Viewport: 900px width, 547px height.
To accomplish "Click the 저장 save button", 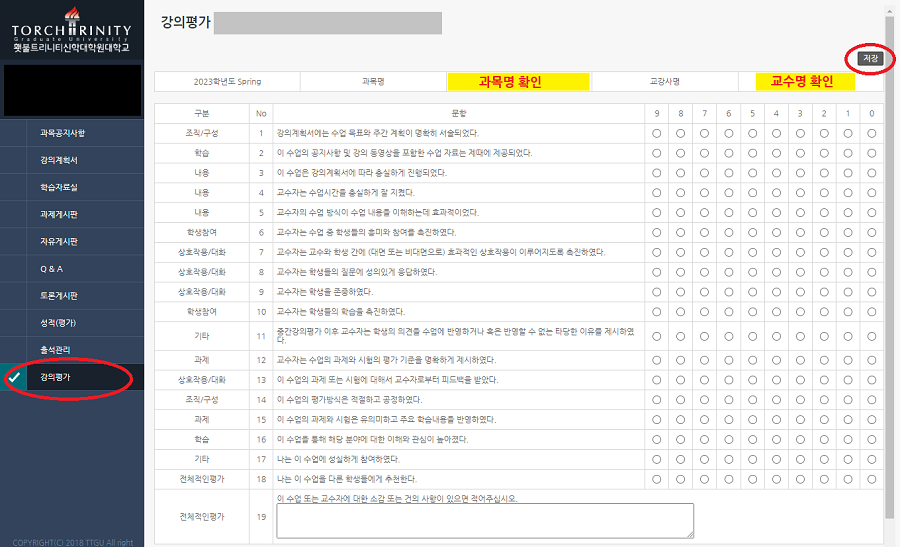I will [870, 59].
